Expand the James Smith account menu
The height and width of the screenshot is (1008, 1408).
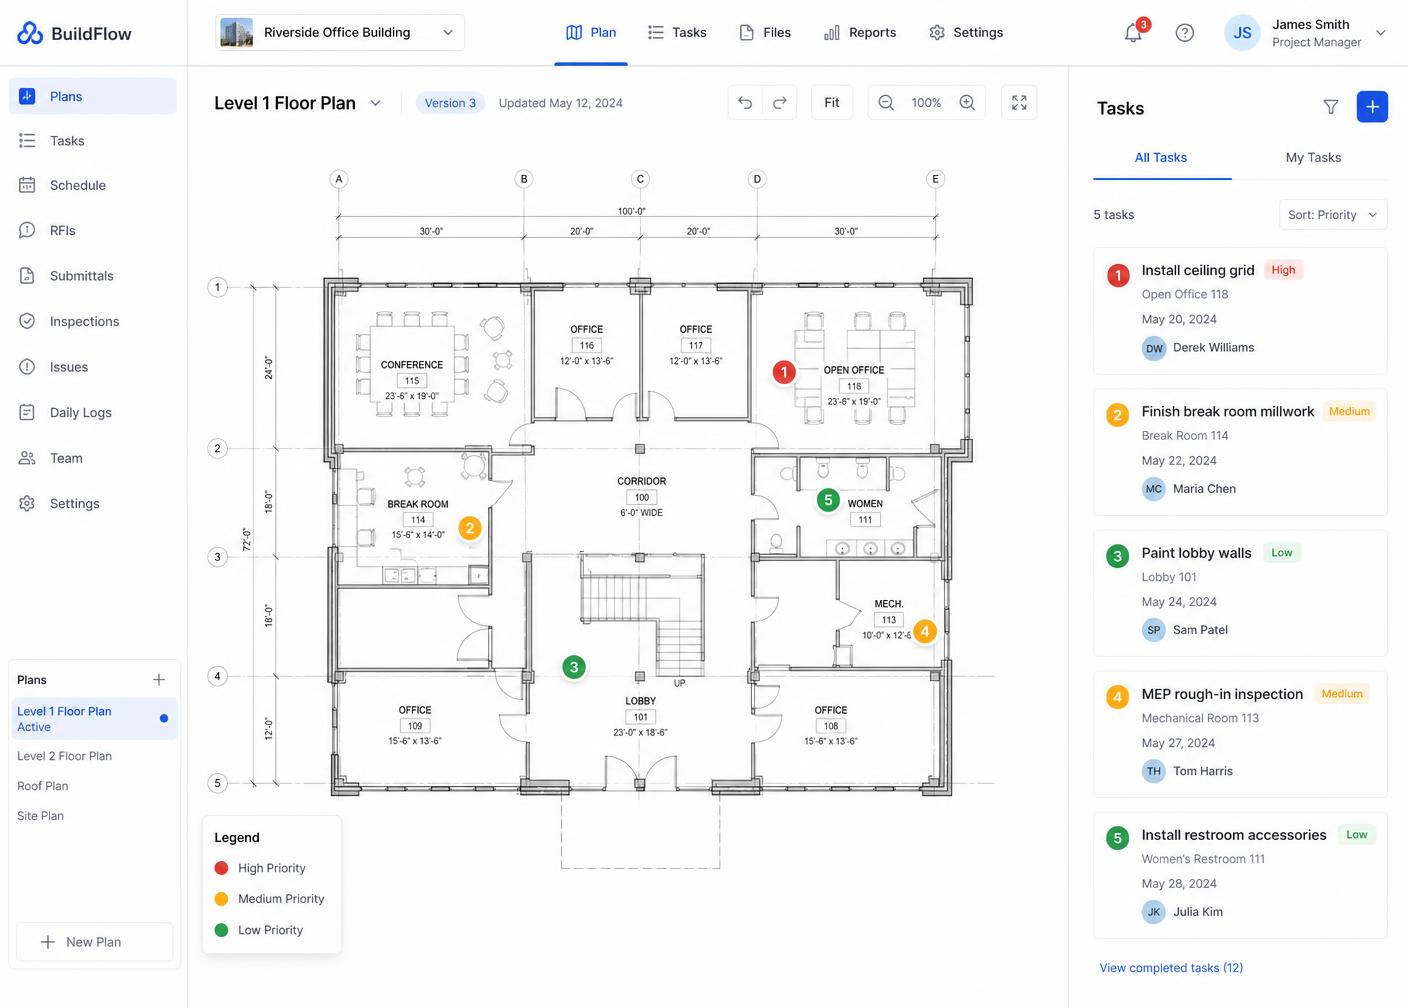(1381, 33)
